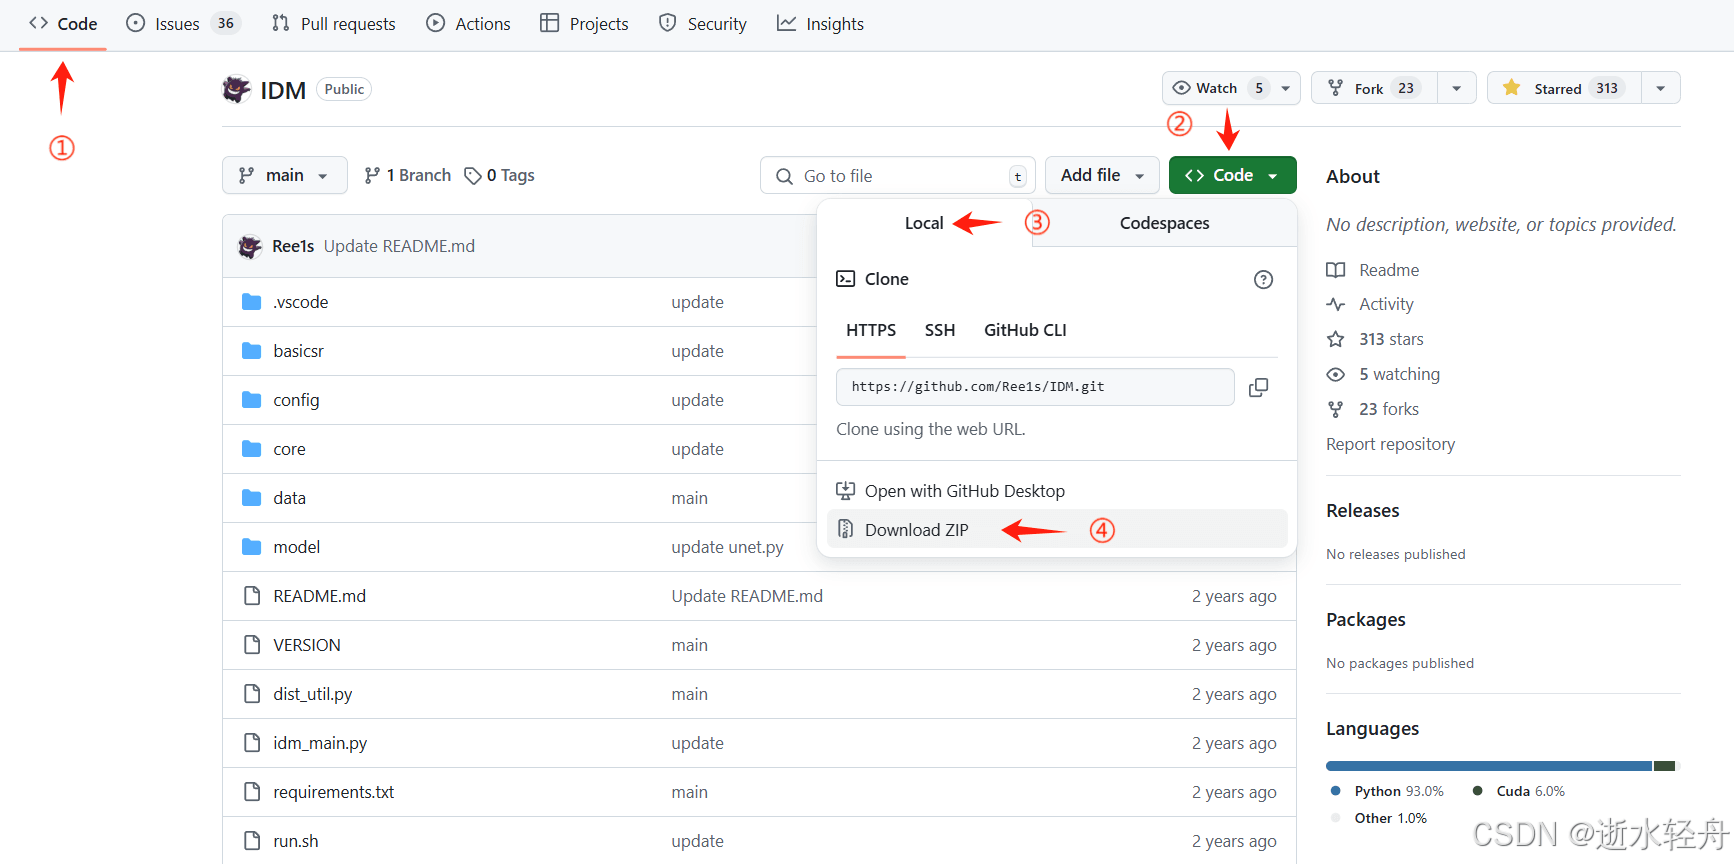Click the clone help question mark icon
The width and height of the screenshot is (1734, 864).
[1264, 279]
